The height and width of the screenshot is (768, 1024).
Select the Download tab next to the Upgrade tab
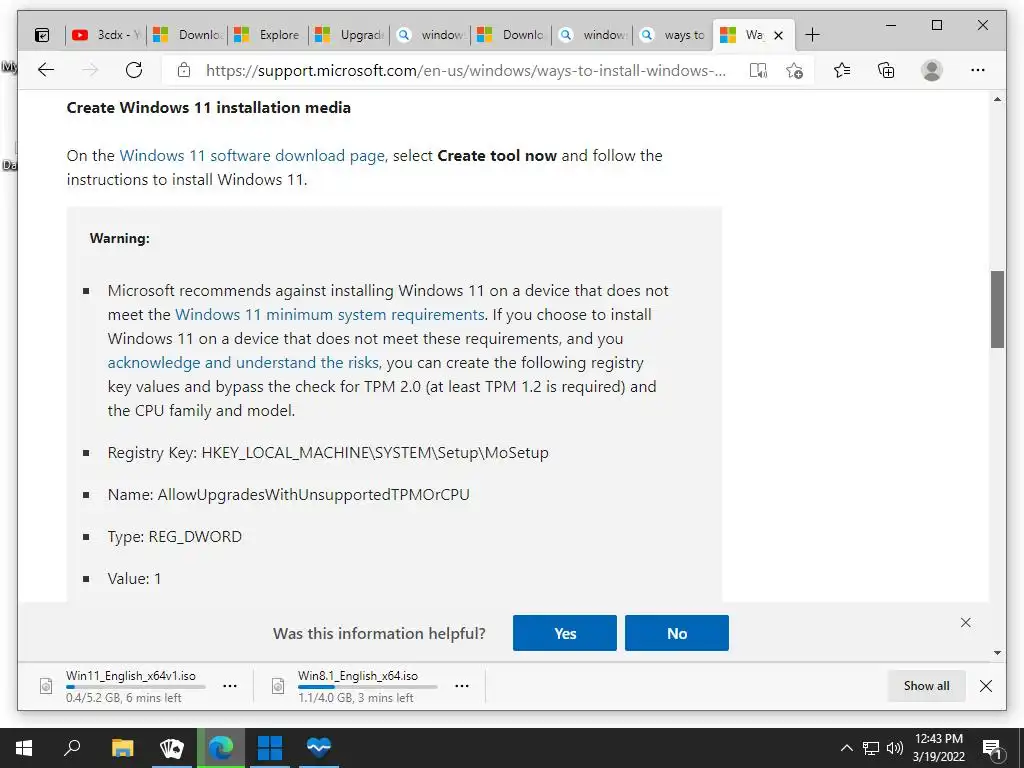click(511, 35)
